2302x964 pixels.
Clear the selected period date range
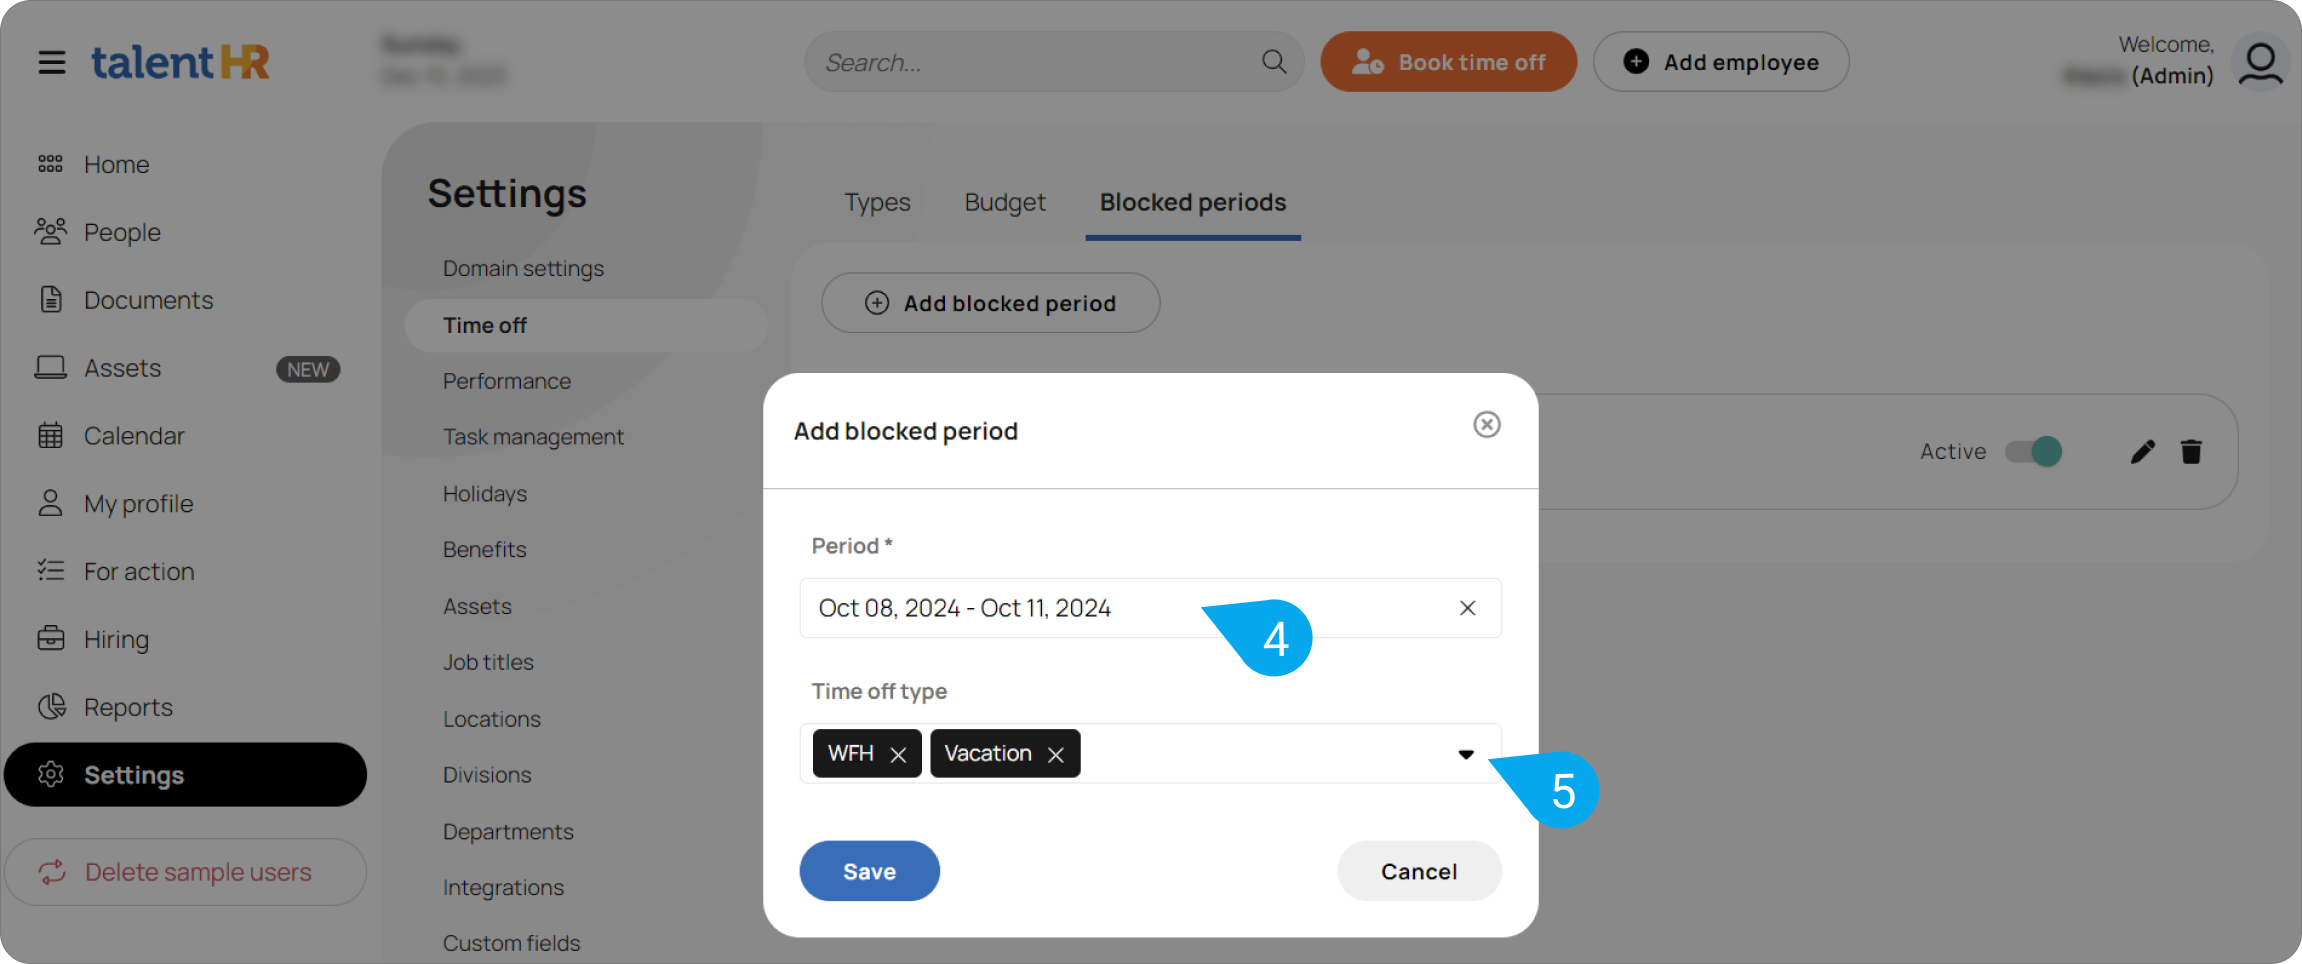[1467, 608]
